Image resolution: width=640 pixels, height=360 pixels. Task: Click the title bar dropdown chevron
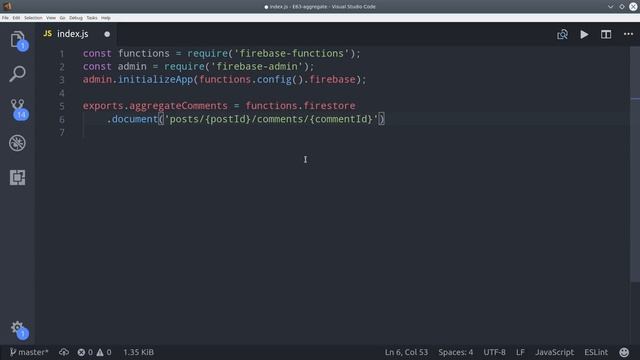click(611, 7)
